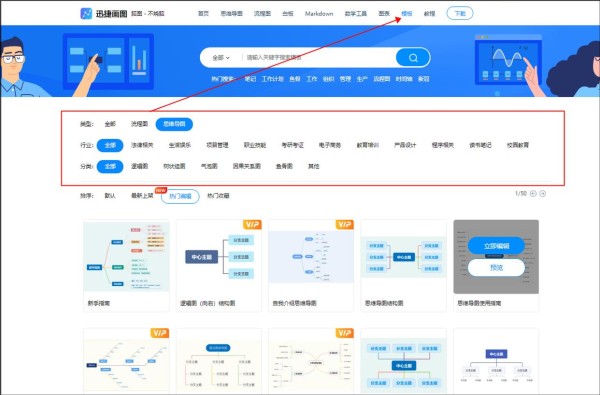Select 思维导图 type filter

click(174, 124)
